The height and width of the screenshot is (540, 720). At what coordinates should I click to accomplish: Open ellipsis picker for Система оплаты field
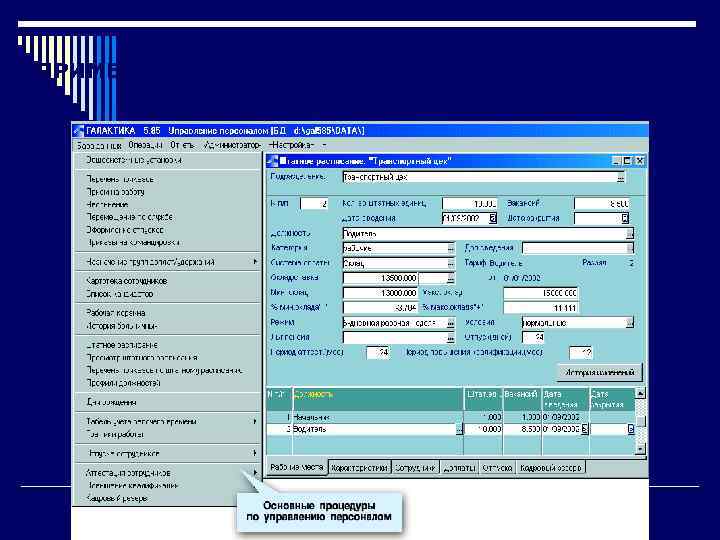point(450,263)
